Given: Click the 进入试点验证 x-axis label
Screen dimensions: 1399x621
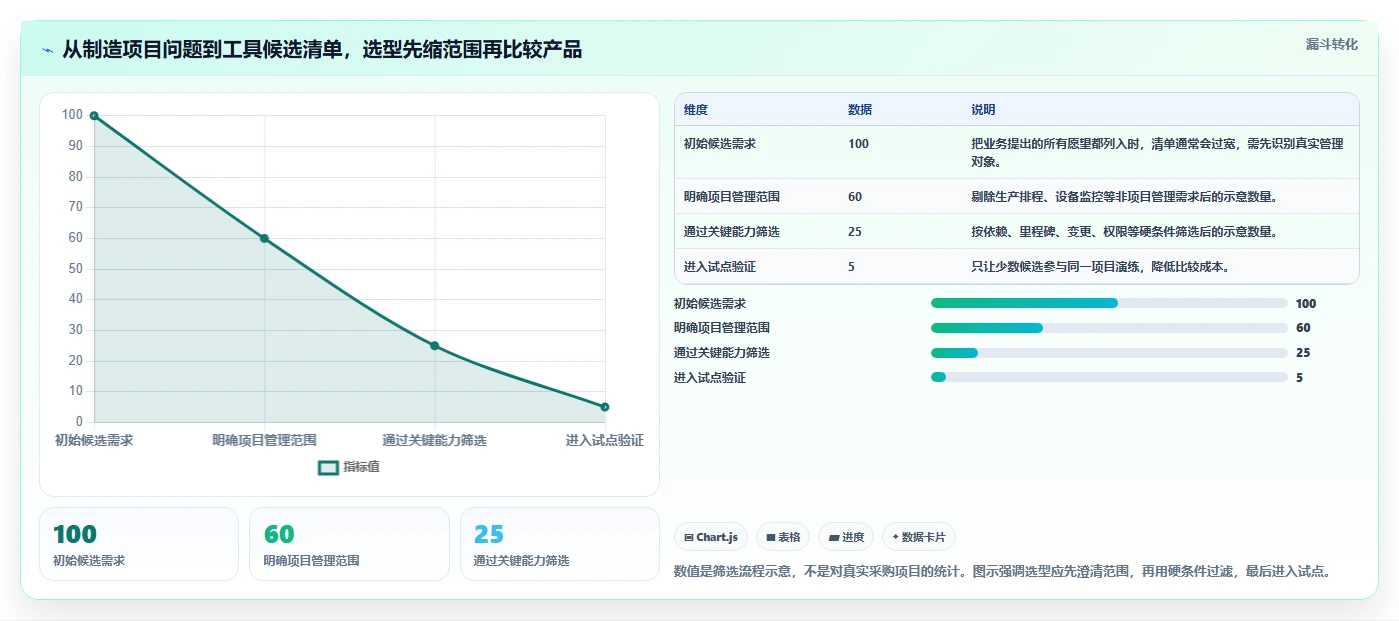Looking at the screenshot, I should (x=604, y=440).
